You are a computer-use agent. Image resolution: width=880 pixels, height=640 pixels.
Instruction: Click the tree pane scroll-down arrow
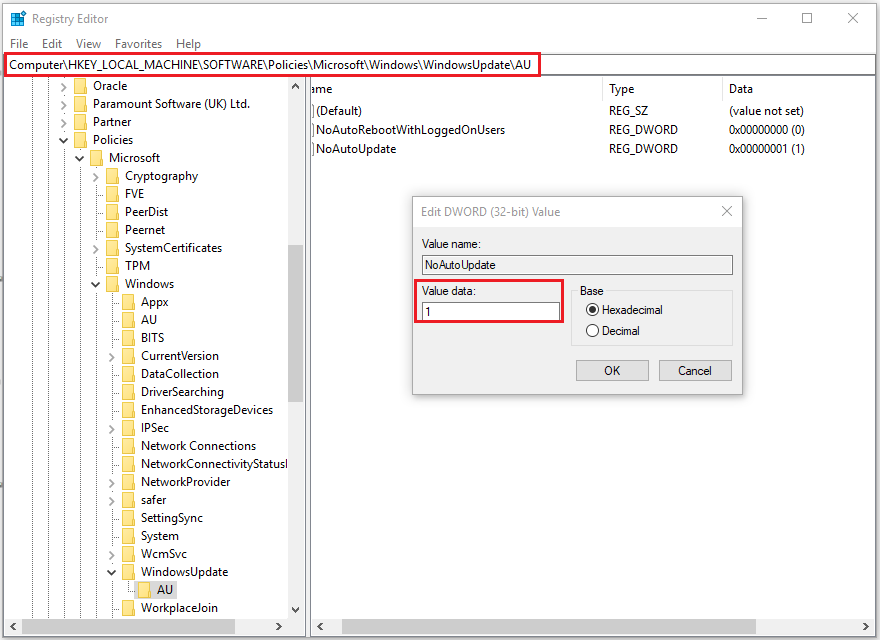(295, 609)
